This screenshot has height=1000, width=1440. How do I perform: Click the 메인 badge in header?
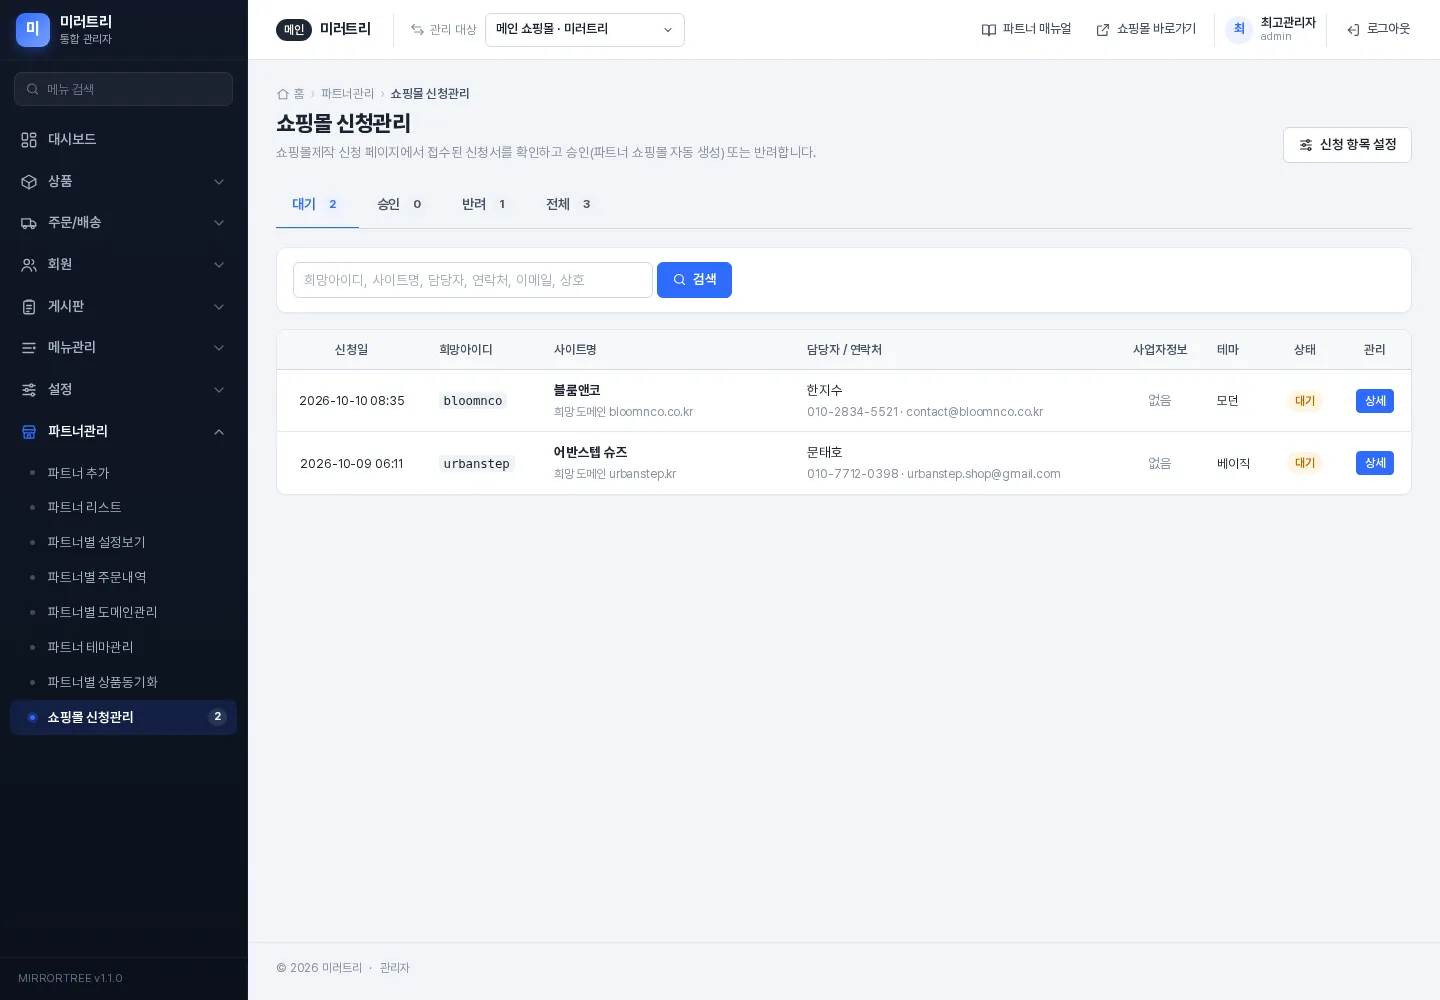[294, 30]
